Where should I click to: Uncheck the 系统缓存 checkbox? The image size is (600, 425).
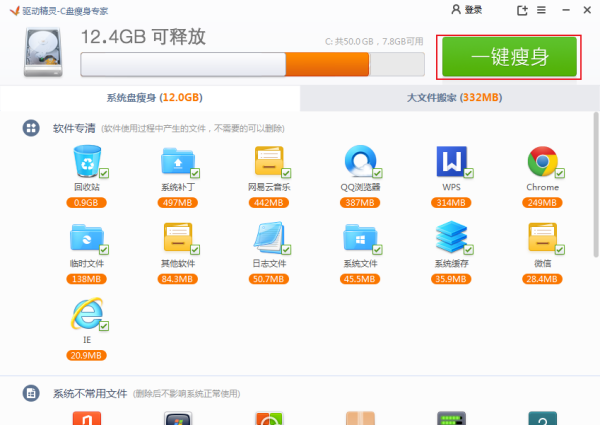pyautogui.click(x=469, y=249)
